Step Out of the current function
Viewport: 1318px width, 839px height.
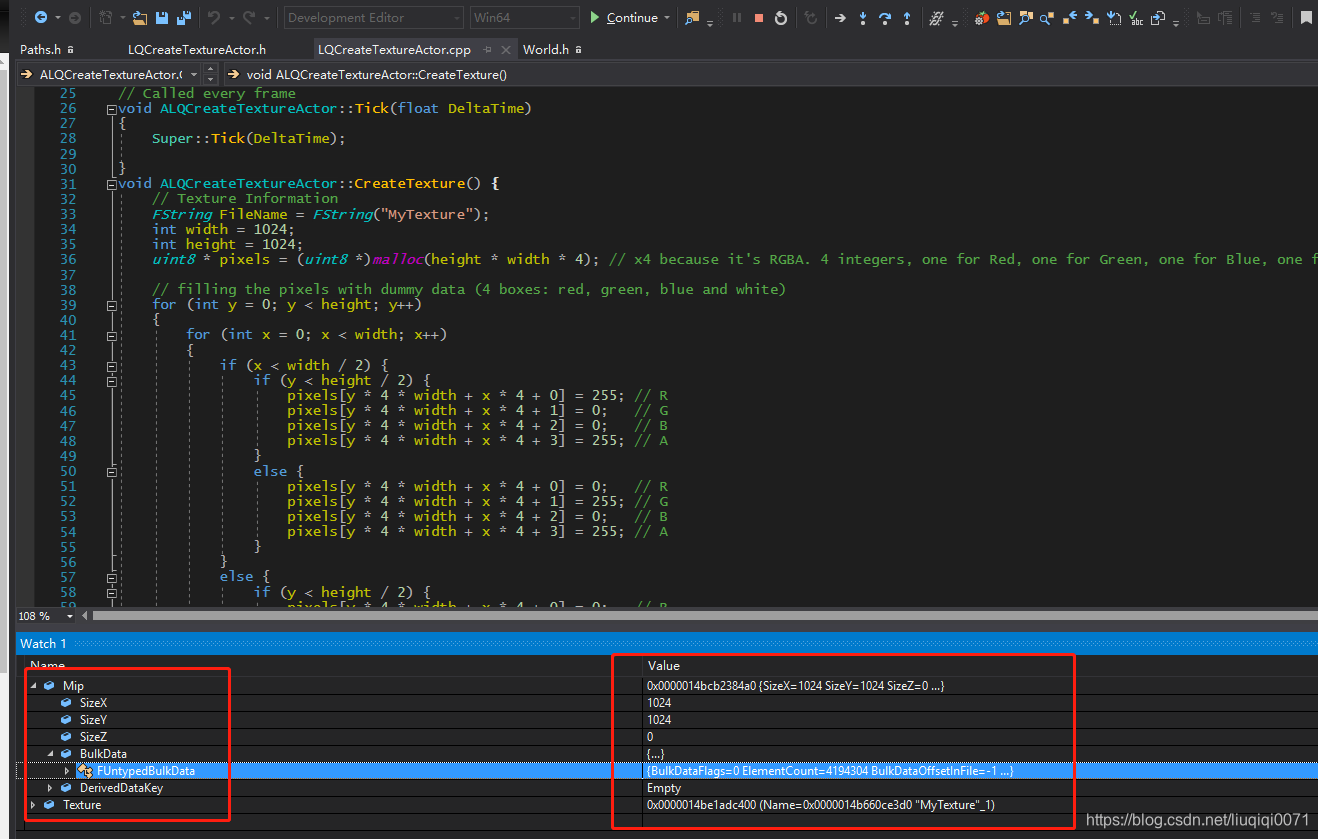point(907,18)
